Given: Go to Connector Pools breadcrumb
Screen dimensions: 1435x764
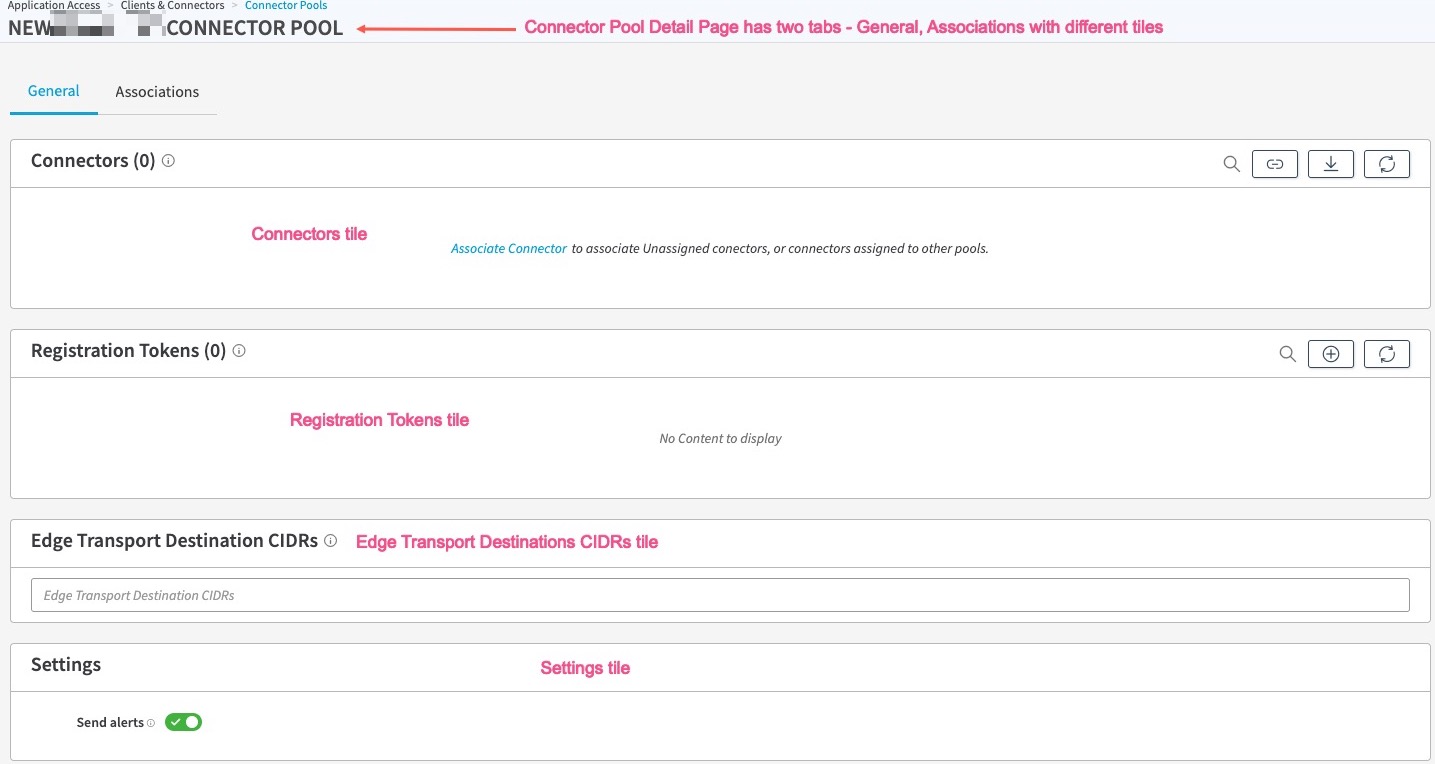Looking at the screenshot, I should 286,6.
